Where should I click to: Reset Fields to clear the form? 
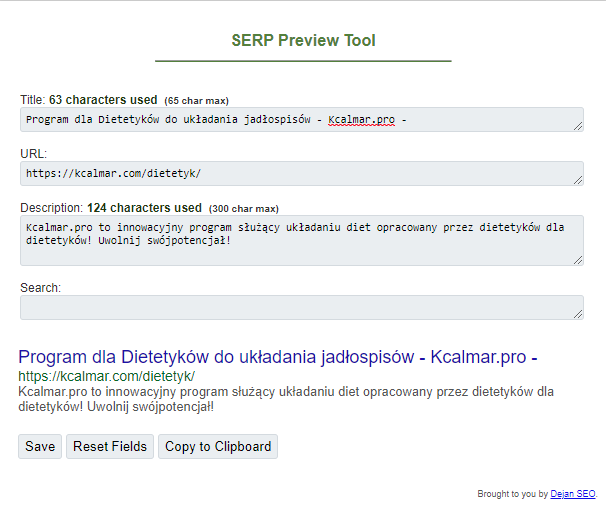[x=110, y=446]
